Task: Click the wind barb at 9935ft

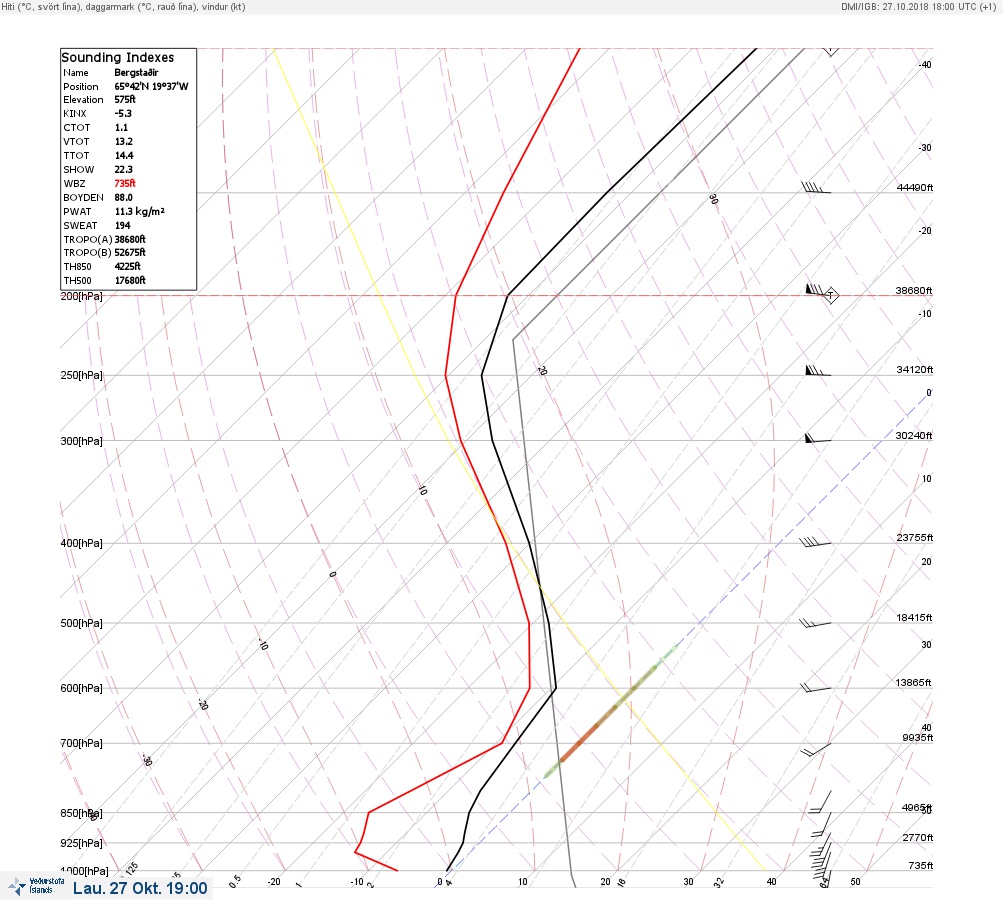Action: pos(816,750)
